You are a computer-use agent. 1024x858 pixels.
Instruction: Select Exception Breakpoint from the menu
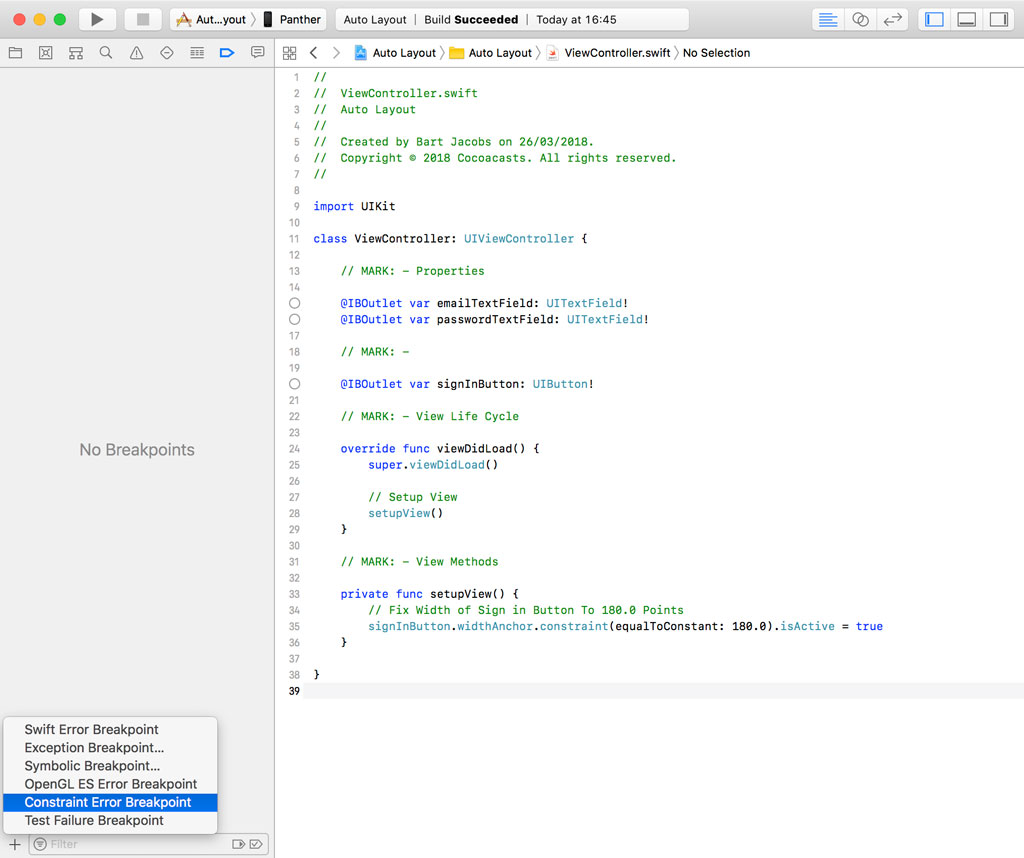pos(93,747)
